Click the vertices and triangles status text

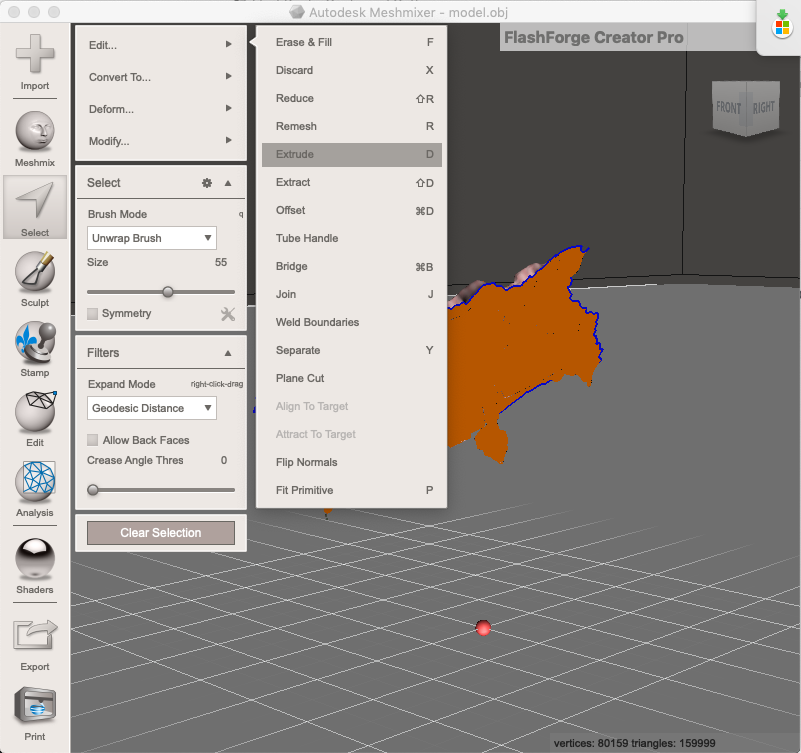point(634,743)
